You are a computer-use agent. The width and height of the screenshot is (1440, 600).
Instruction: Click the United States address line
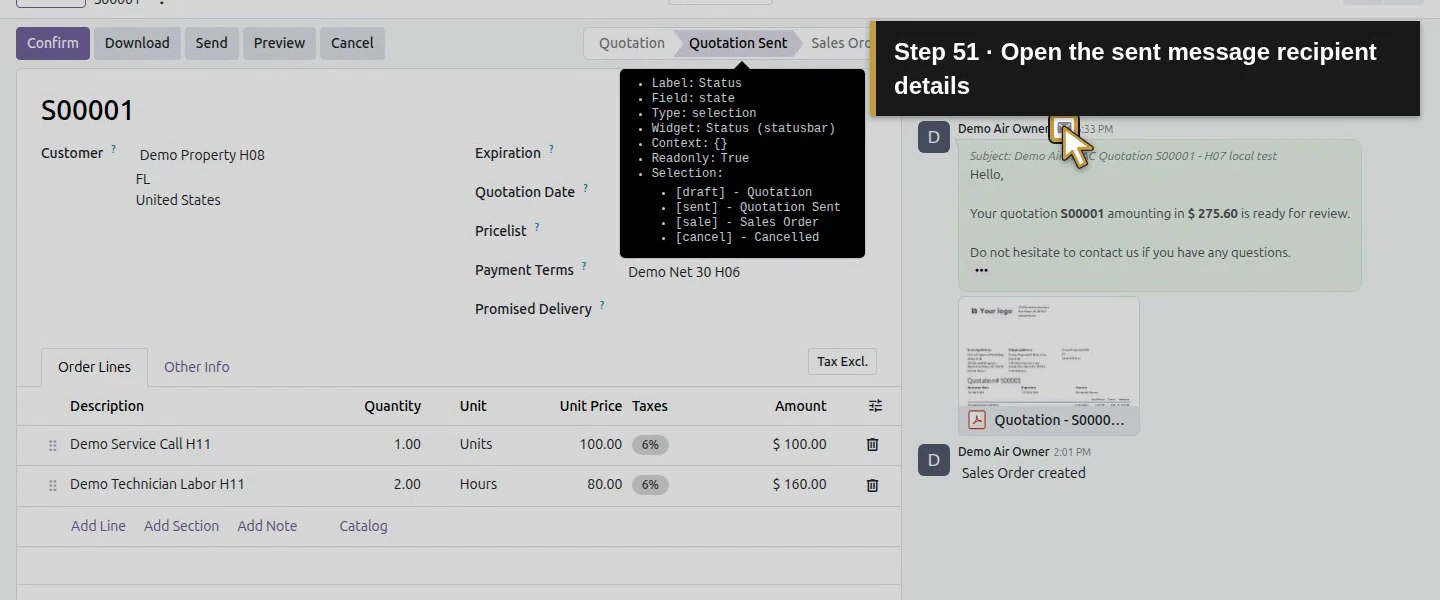178,200
